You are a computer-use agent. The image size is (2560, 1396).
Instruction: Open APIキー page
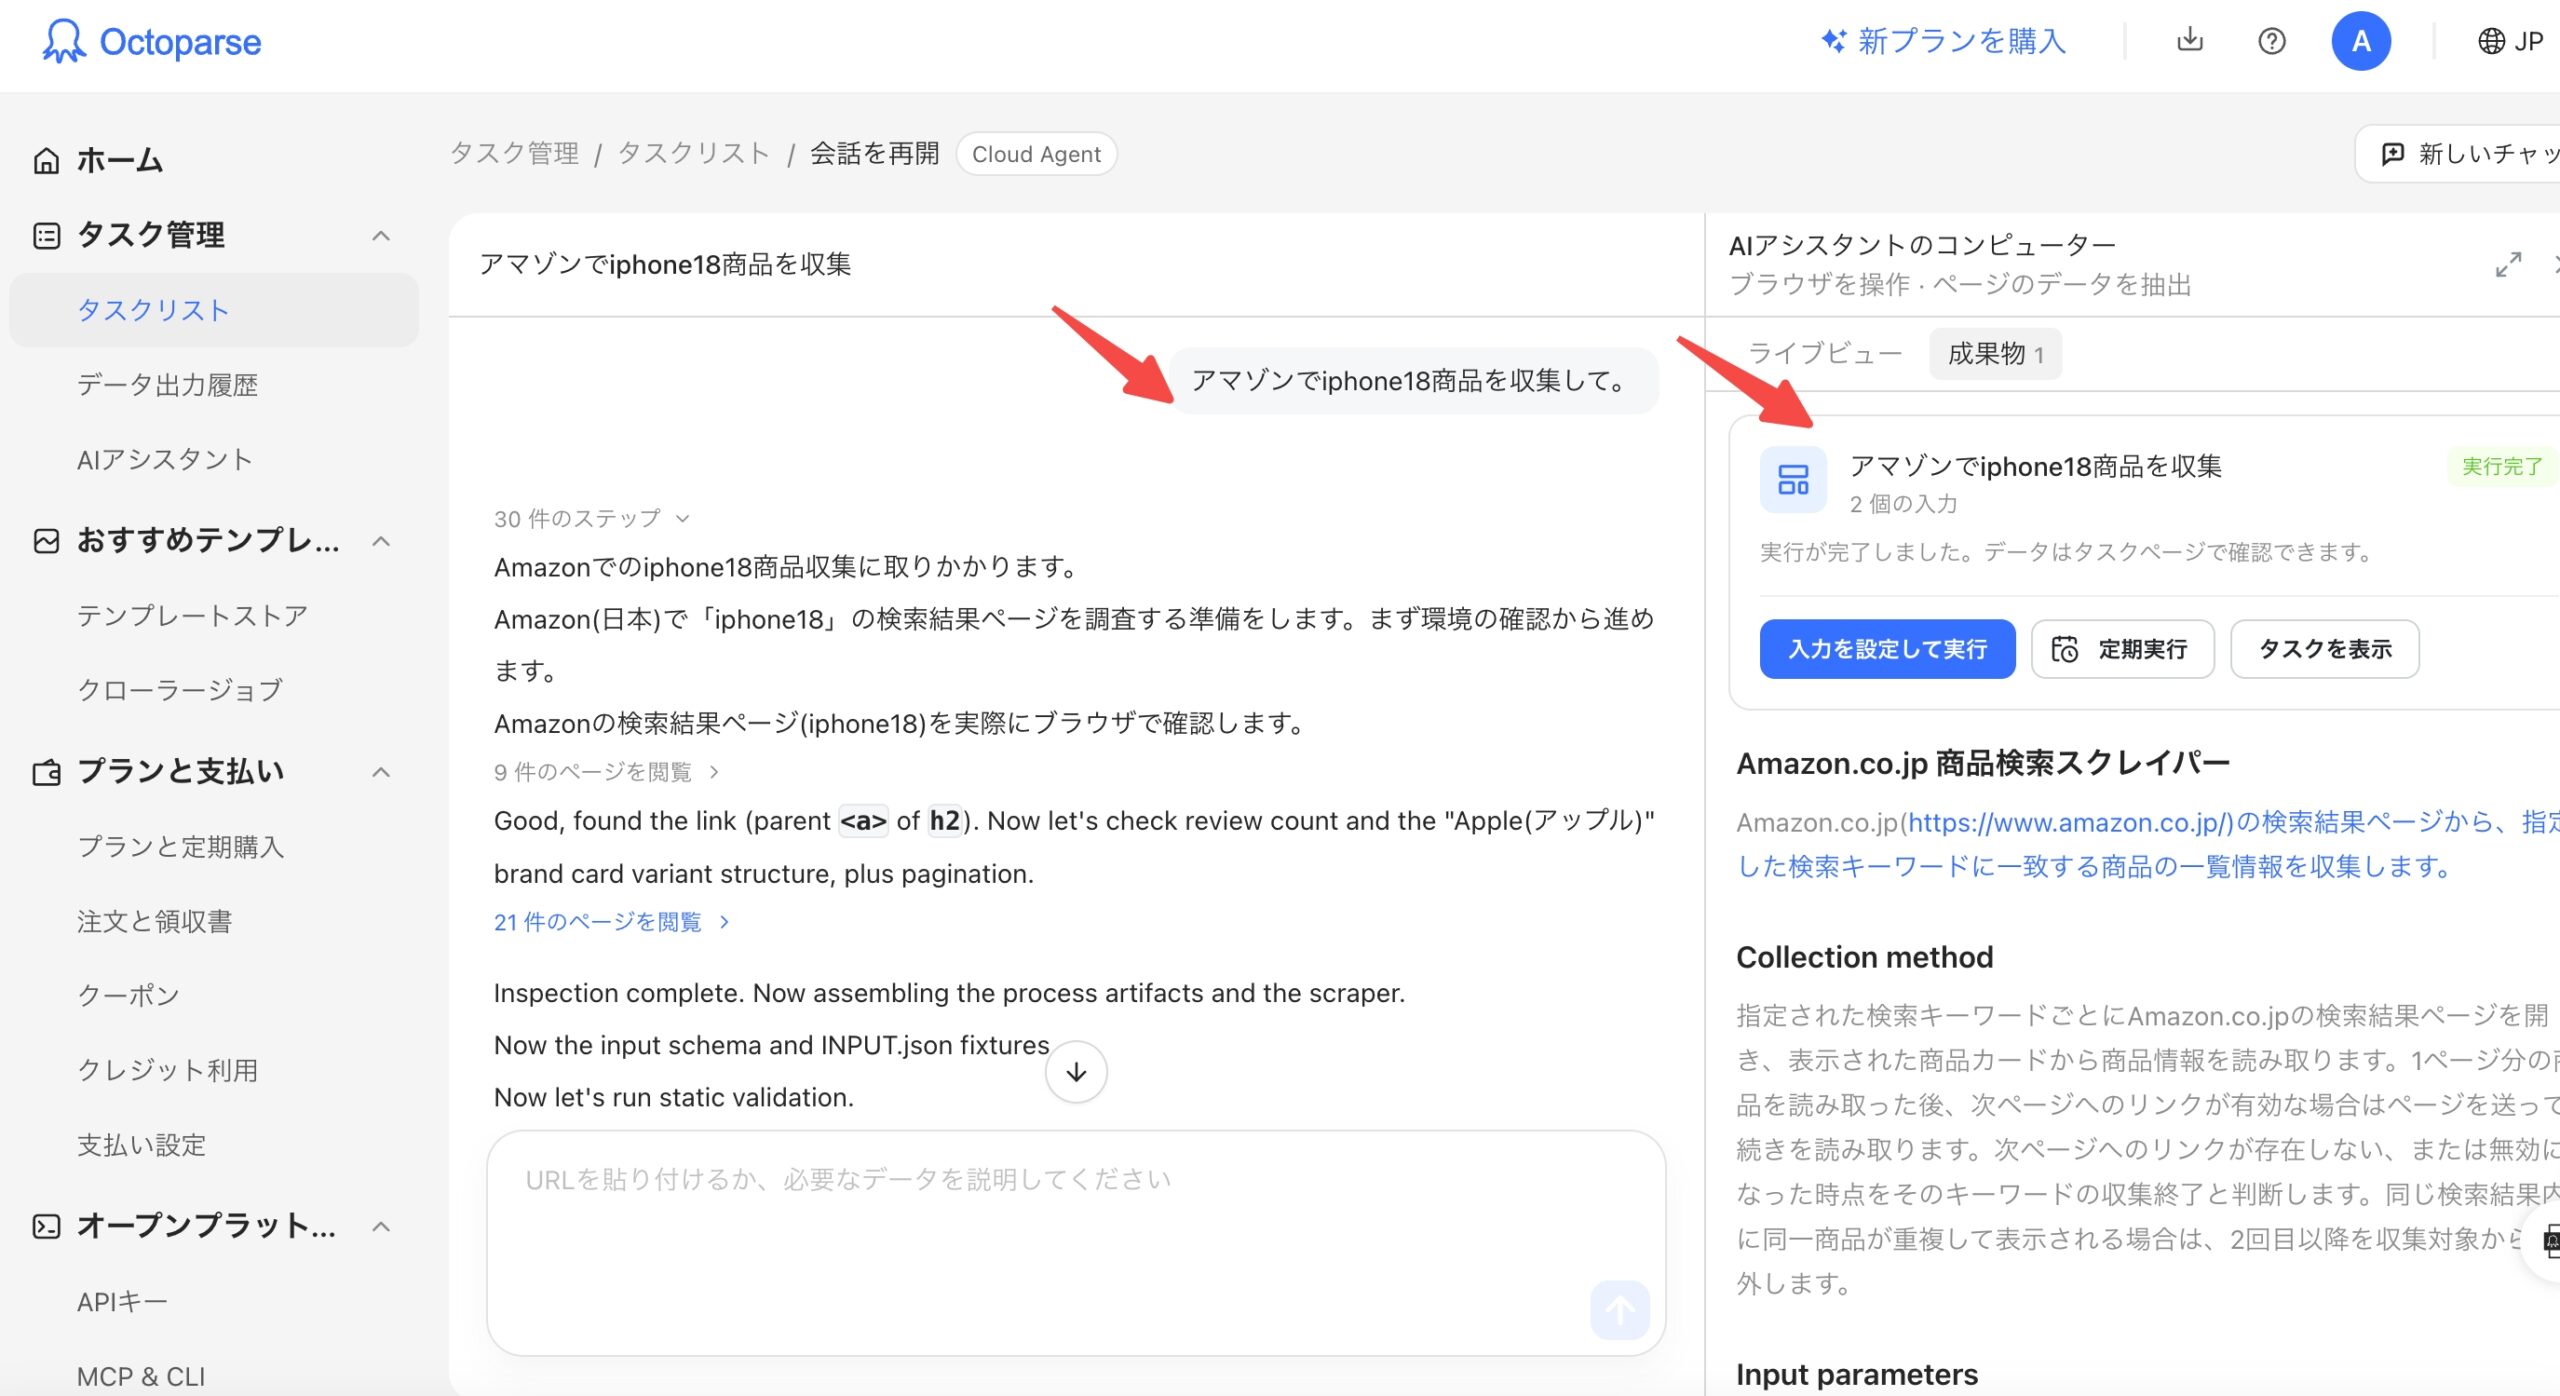click(122, 1302)
